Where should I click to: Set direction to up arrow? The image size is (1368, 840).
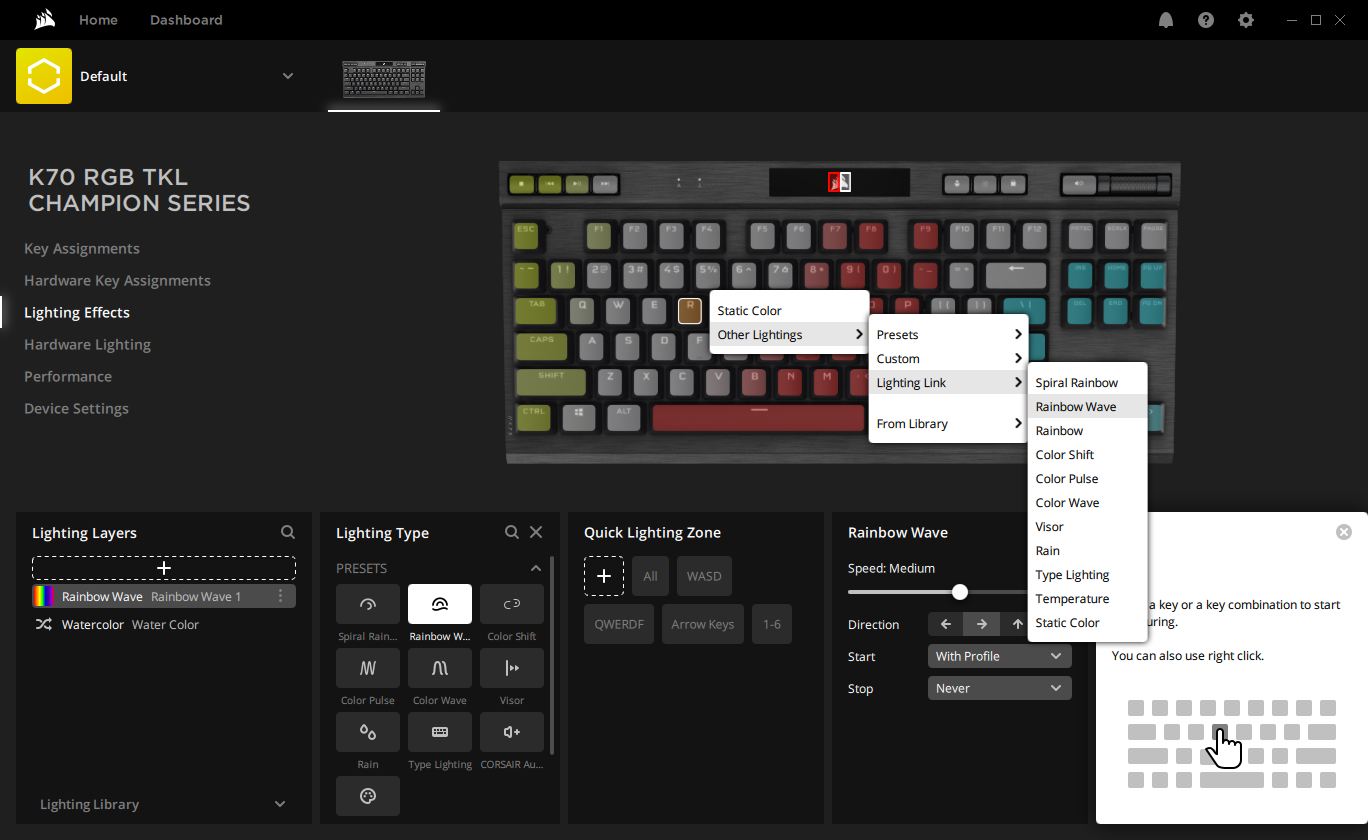[x=1017, y=624]
